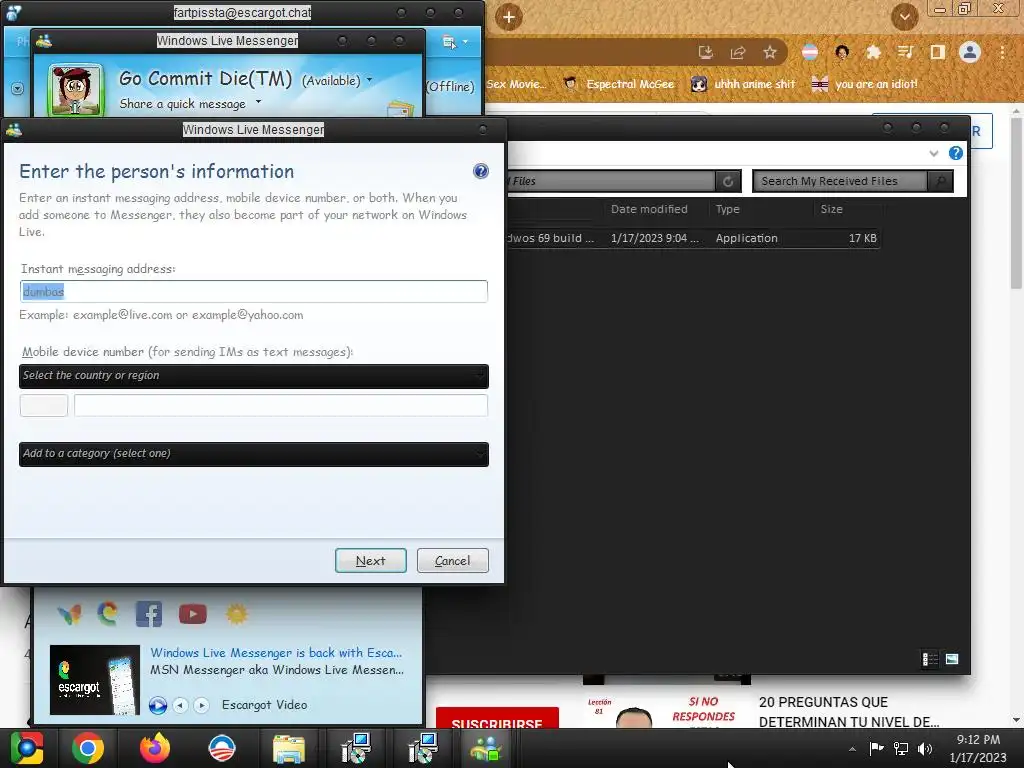Screen dimensions: 1024x768
Task: Open Firefox from the taskbar
Action: pos(155,748)
